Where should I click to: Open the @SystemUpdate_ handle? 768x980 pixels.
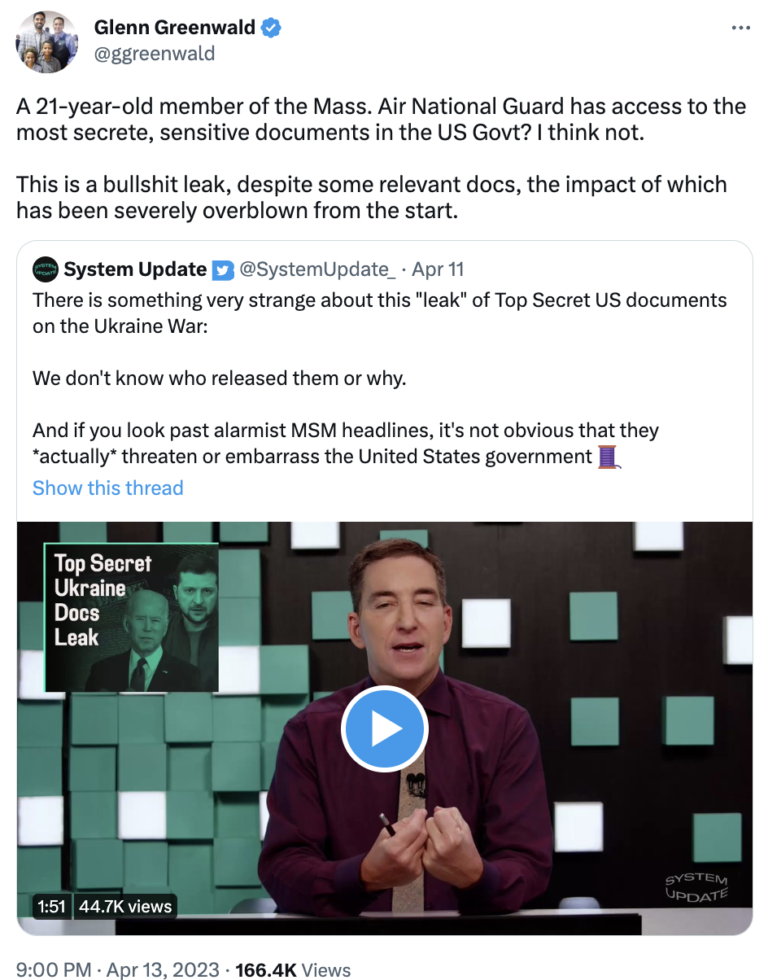(317, 269)
